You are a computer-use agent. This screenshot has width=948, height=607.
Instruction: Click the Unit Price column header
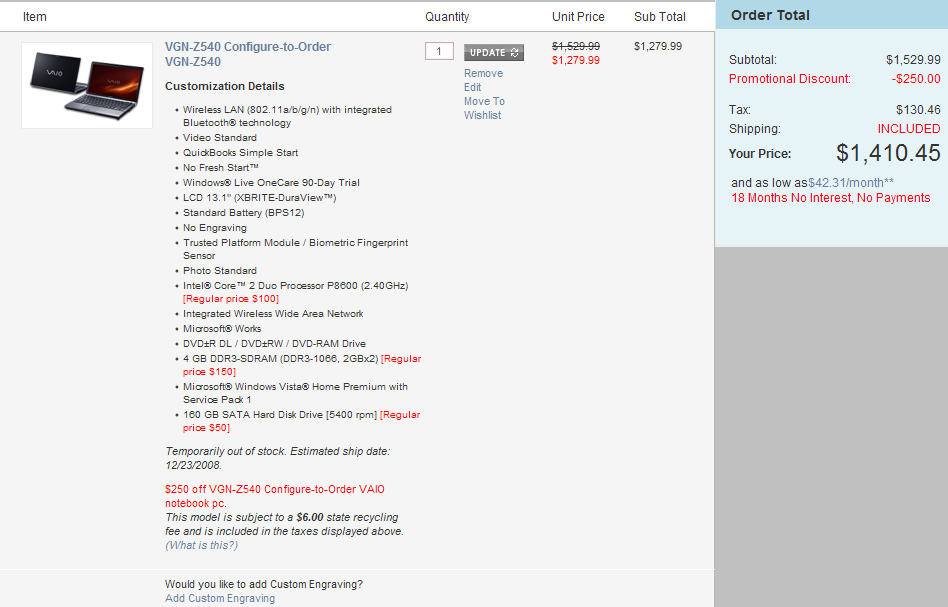point(578,17)
